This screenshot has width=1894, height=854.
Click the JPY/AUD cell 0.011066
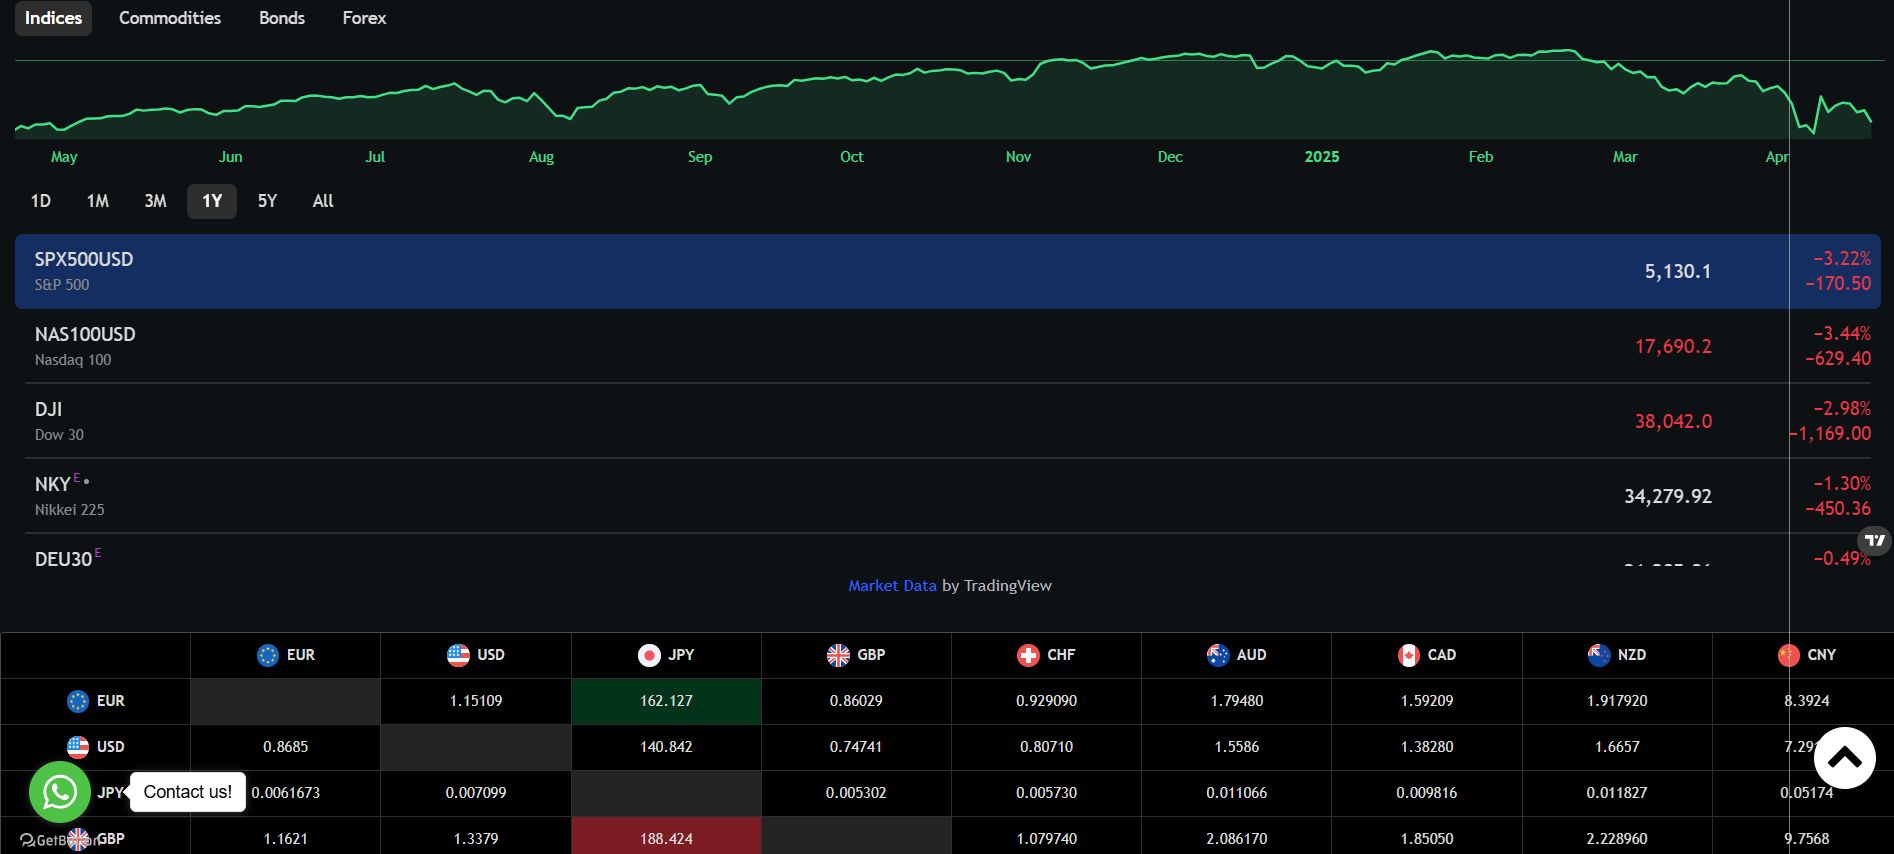1237,793
